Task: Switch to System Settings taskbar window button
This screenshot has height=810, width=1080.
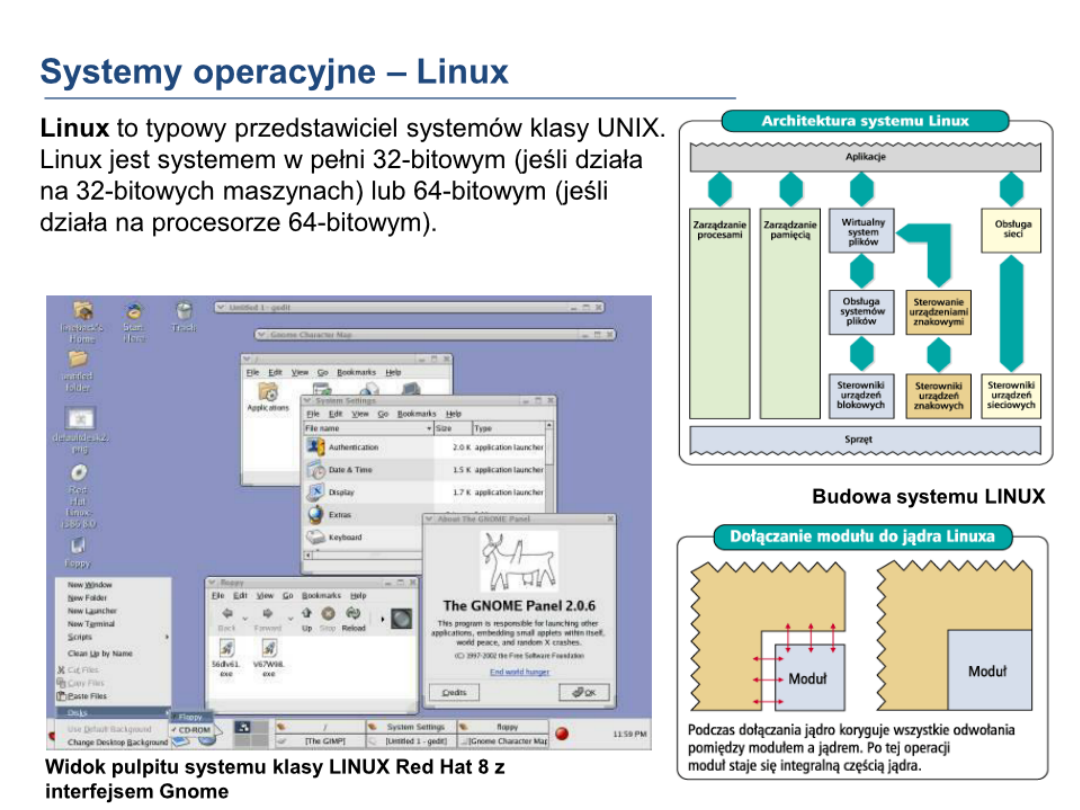Action: point(409,727)
